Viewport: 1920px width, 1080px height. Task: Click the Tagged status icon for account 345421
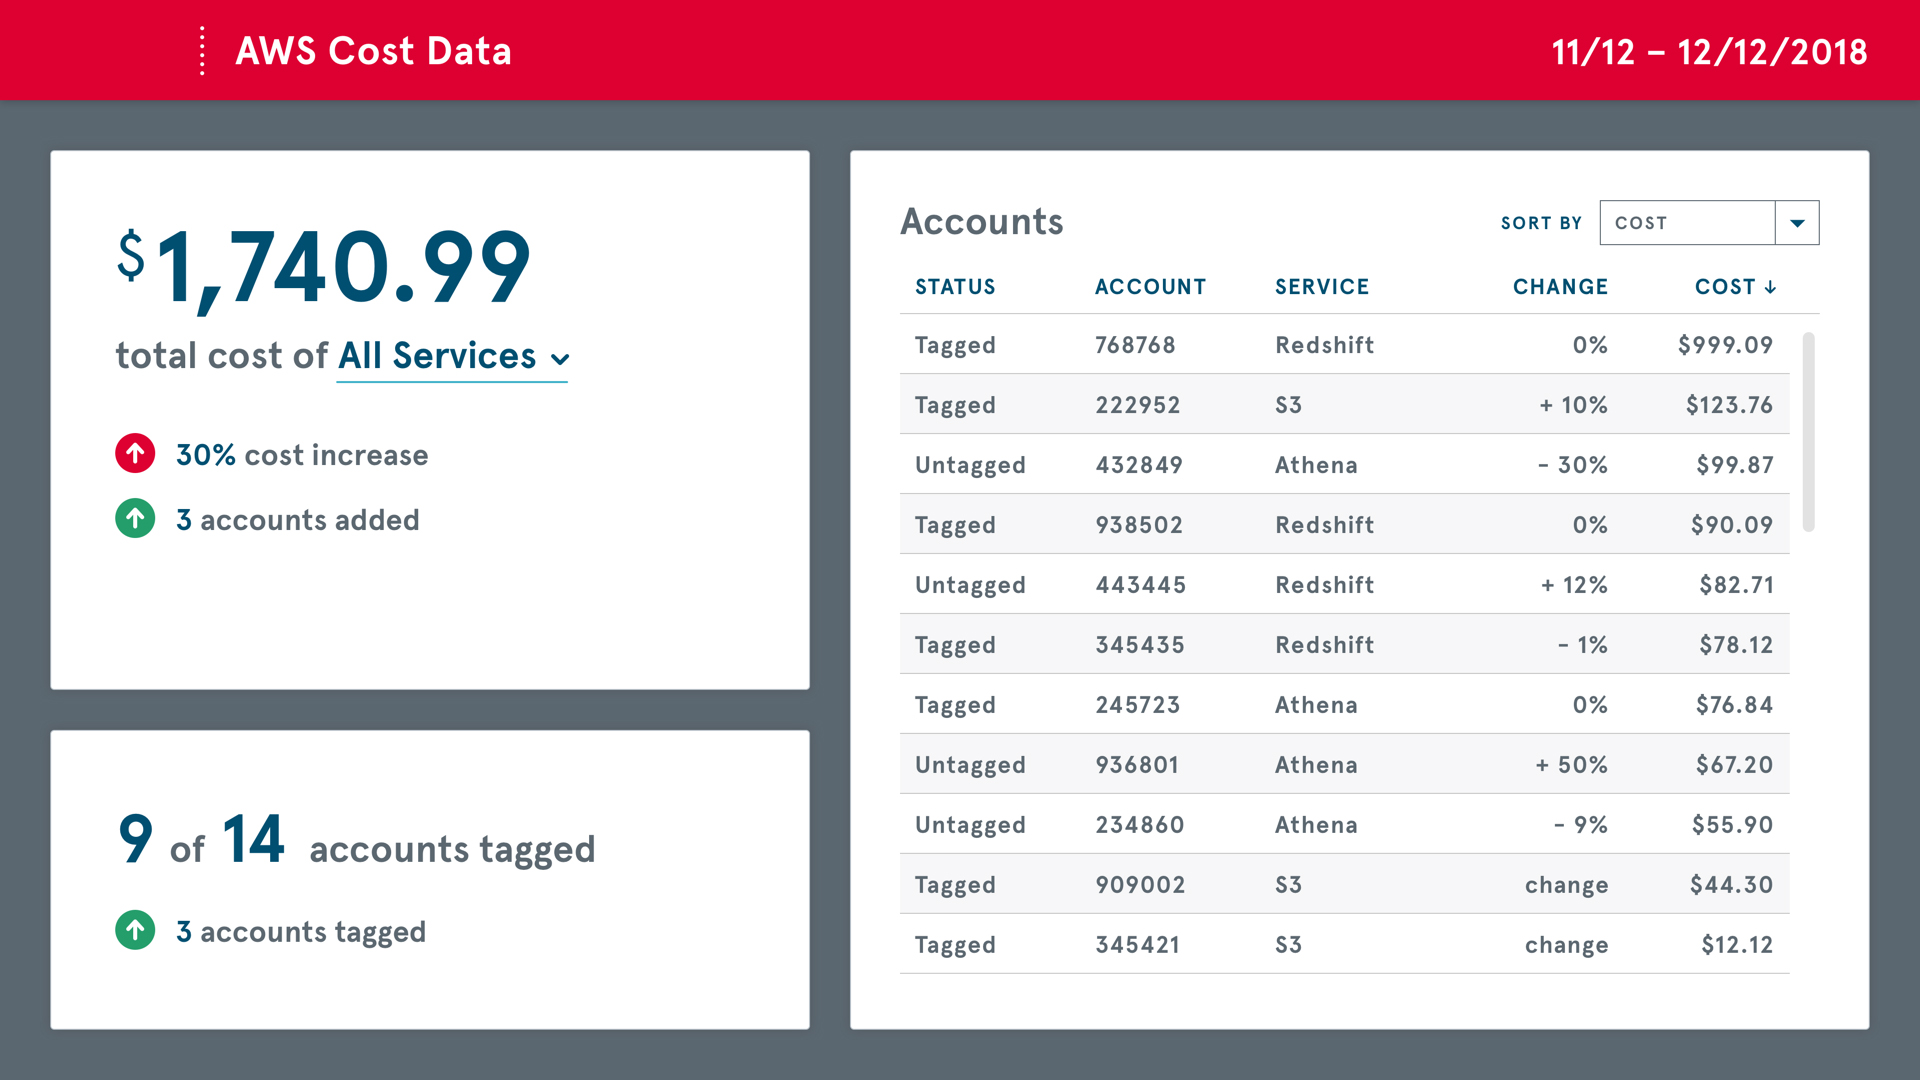coord(956,943)
